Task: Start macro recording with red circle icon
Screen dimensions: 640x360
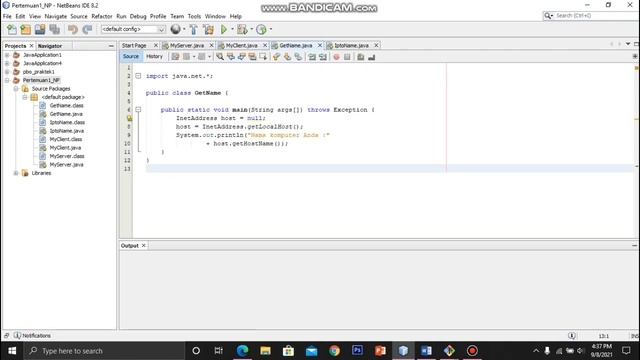Action: [336, 57]
